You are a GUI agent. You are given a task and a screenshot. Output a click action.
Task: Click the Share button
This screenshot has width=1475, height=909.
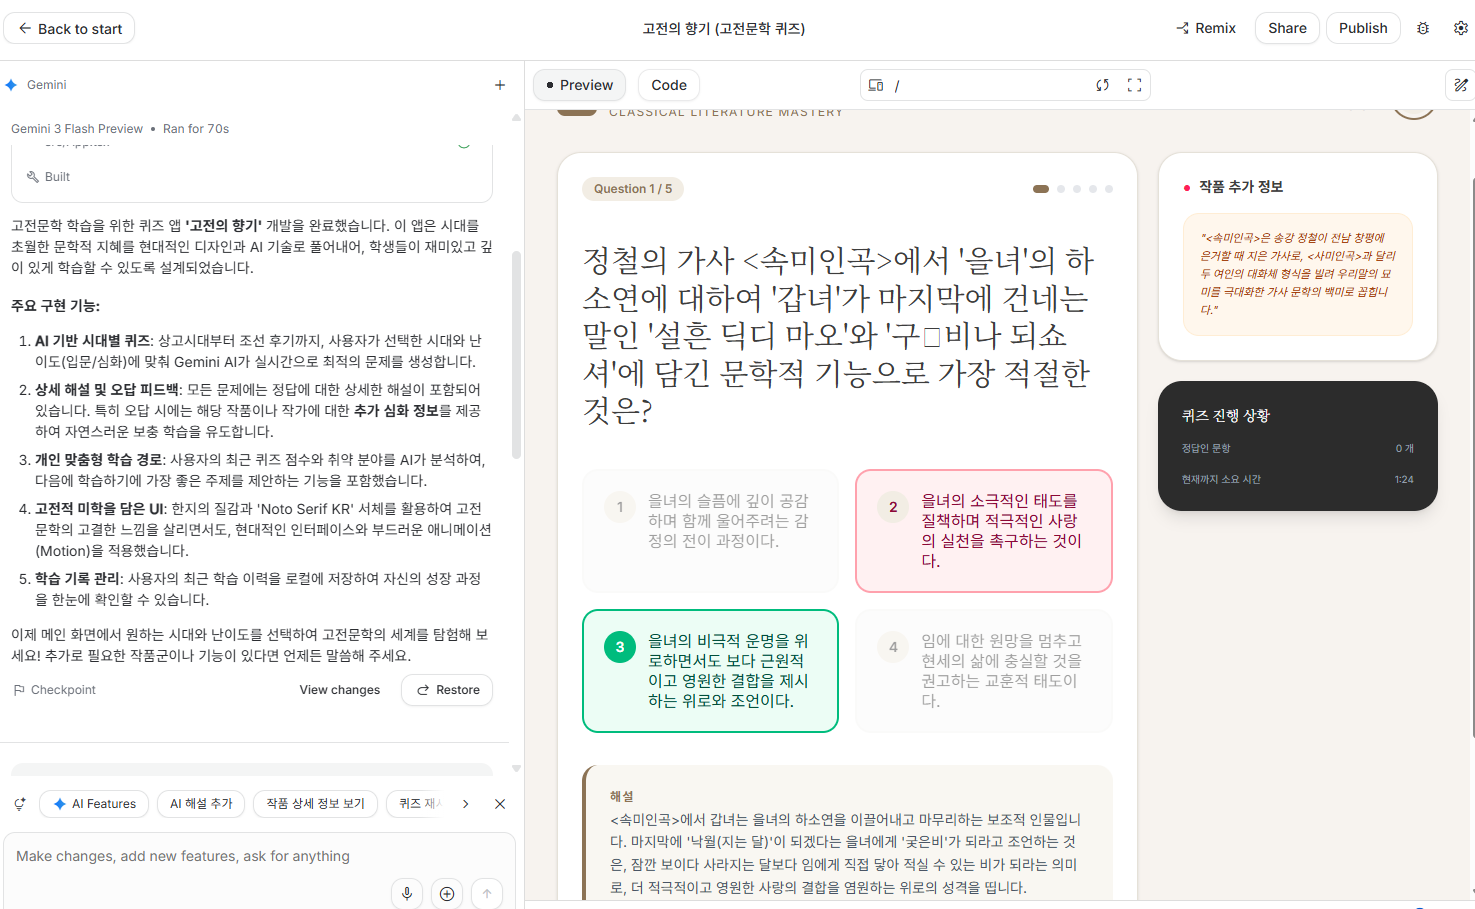[1287, 28]
